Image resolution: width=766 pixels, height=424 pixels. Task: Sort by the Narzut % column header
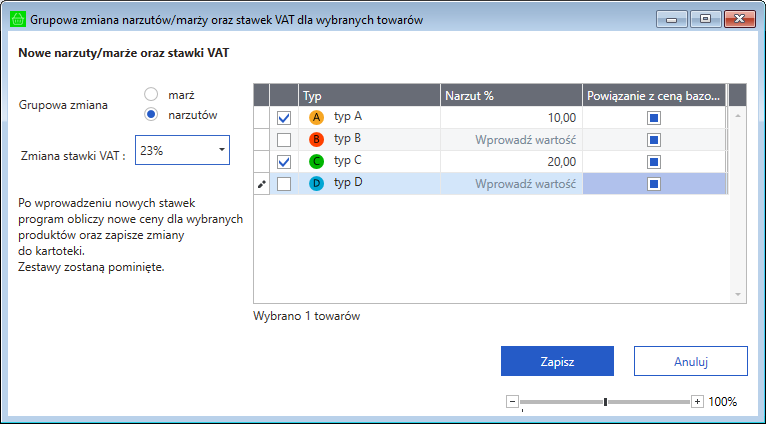click(x=511, y=94)
